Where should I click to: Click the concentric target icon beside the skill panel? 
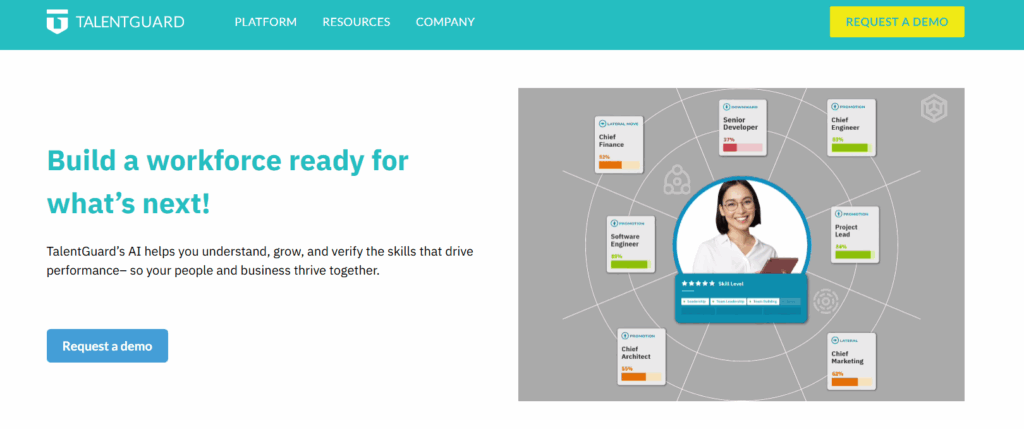coord(824,299)
